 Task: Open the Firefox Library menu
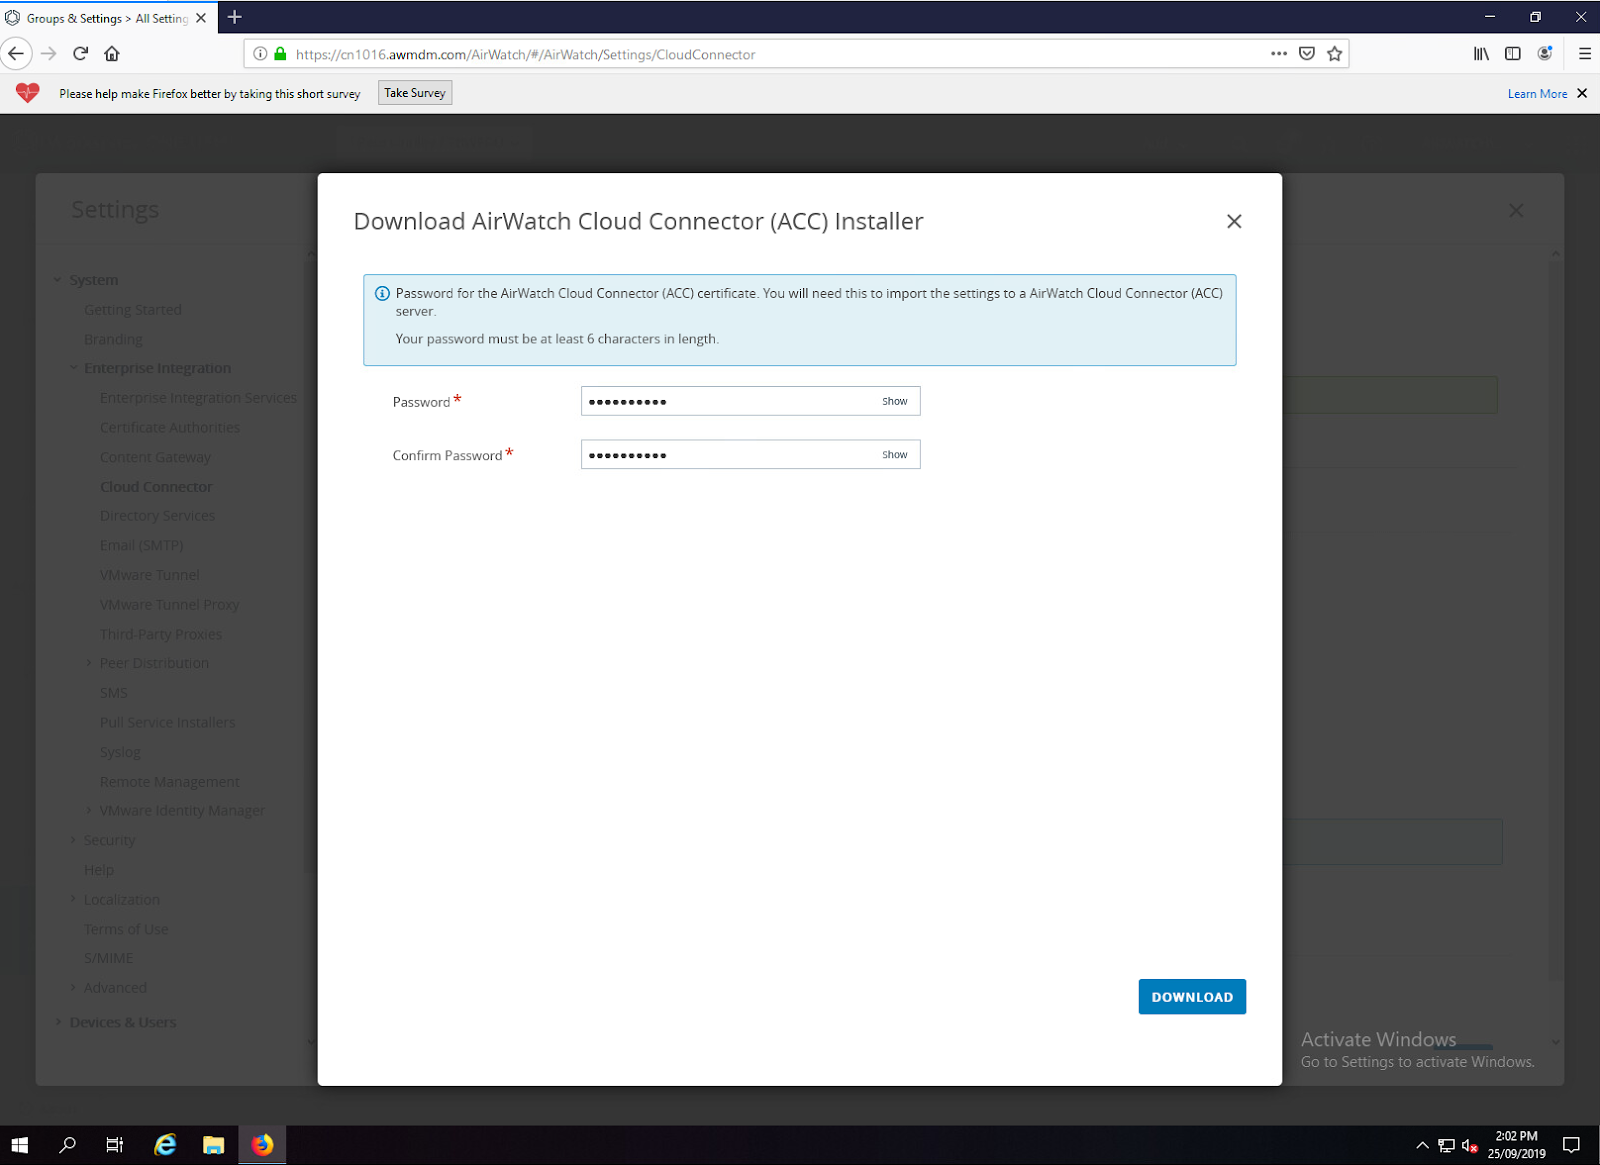pyautogui.click(x=1481, y=54)
